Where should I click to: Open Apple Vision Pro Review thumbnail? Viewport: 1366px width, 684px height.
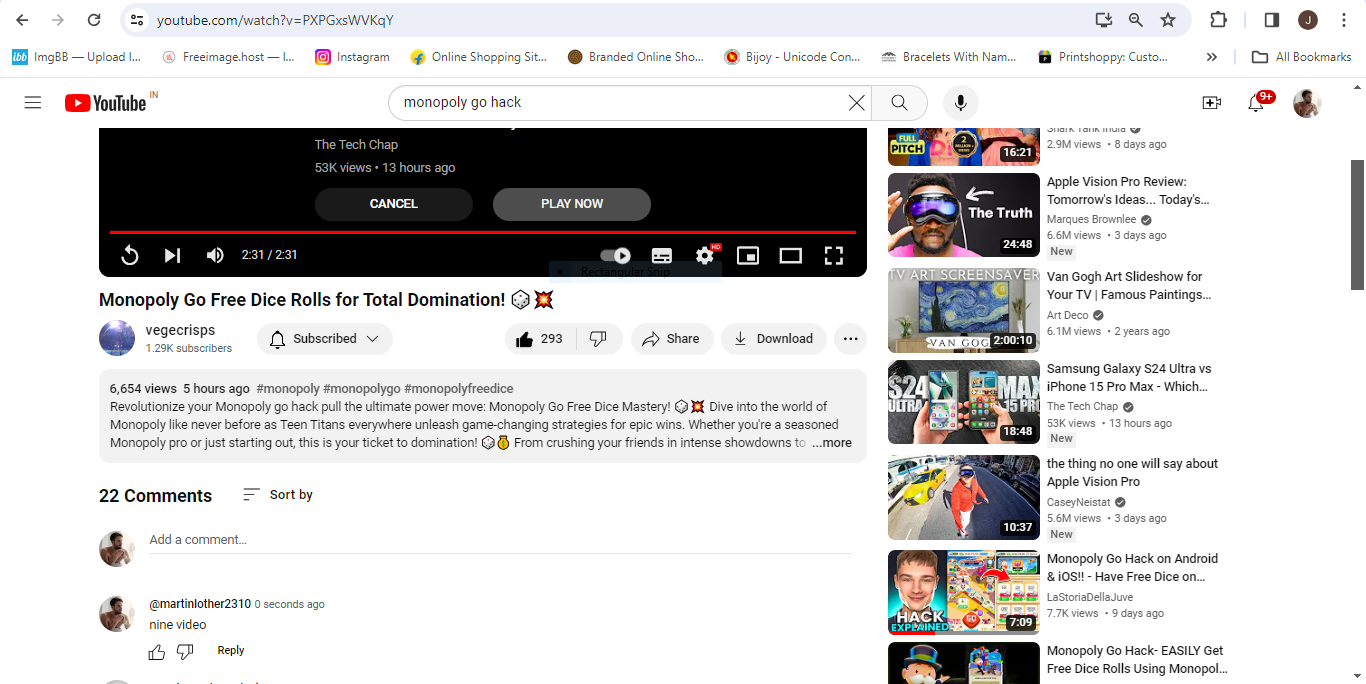pos(964,215)
